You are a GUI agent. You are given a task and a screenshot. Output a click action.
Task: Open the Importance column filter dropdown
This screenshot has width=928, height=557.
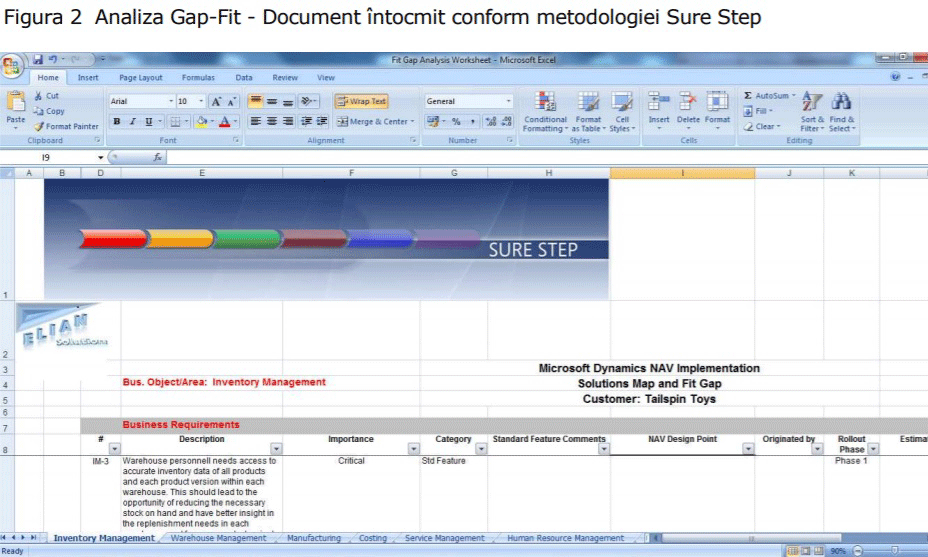coord(414,450)
